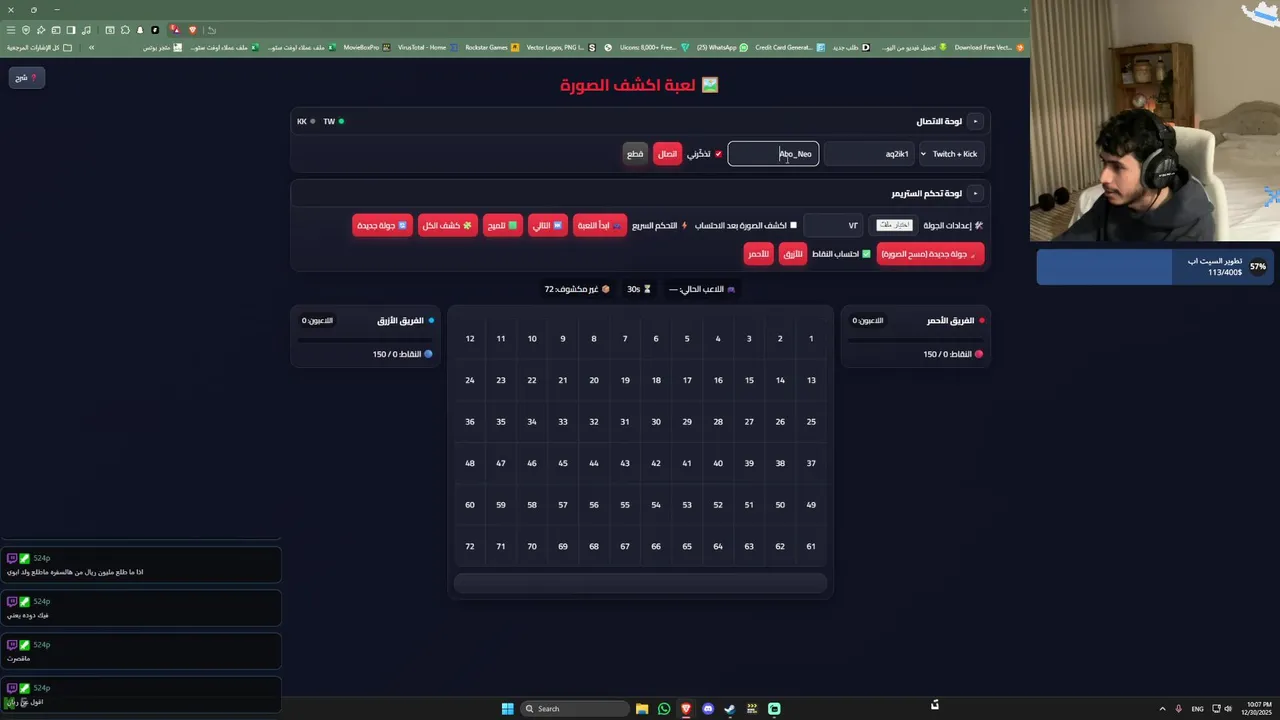Click كشف الكل reveal all button
The width and height of the screenshot is (1280, 720).
coord(447,225)
